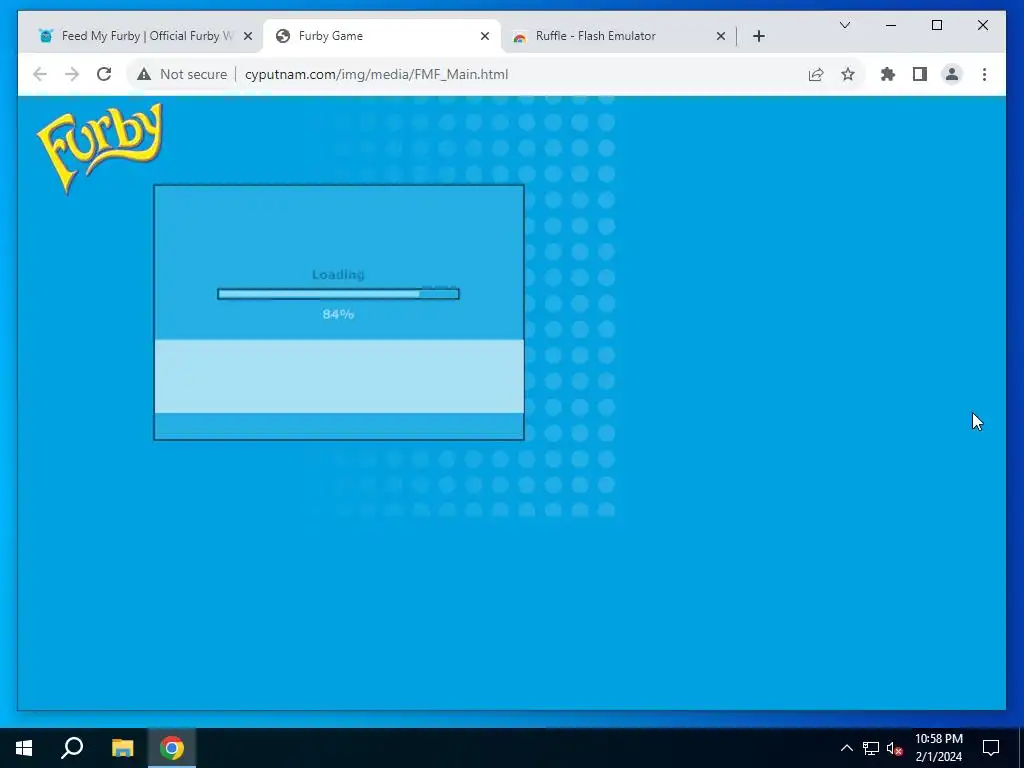The image size is (1024, 768).
Task: Switch to Feed My Furby tab
Action: [146, 36]
